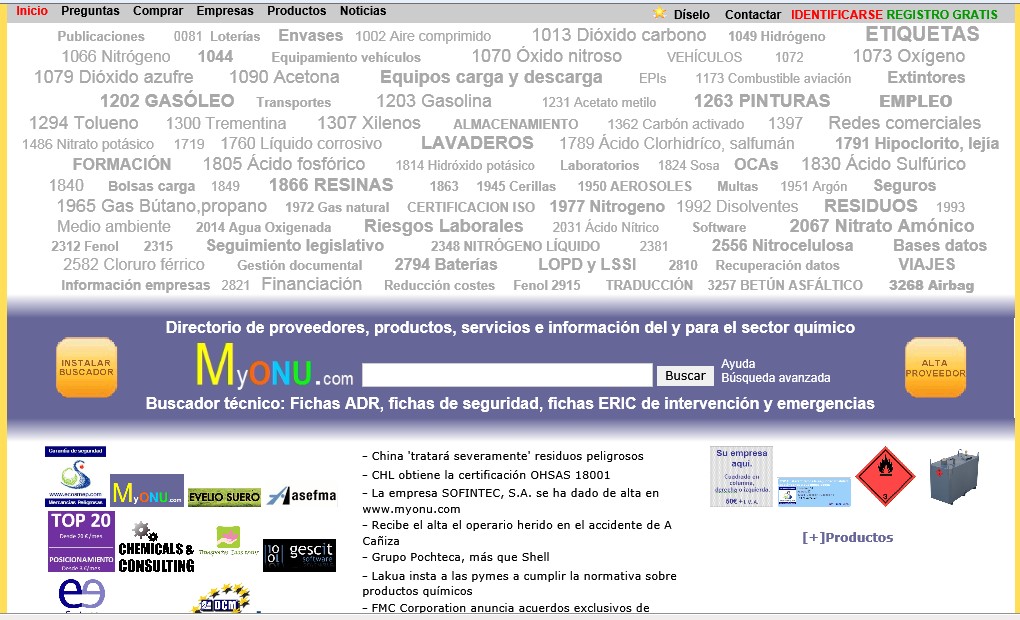Go to the Noticias menu item
1020x620 pixels.
point(363,11)
